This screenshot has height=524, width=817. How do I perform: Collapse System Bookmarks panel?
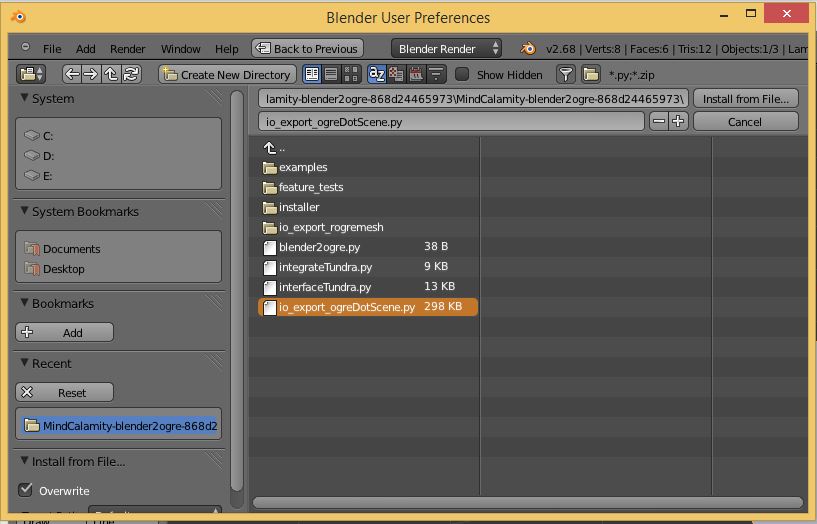coord(24,210)
